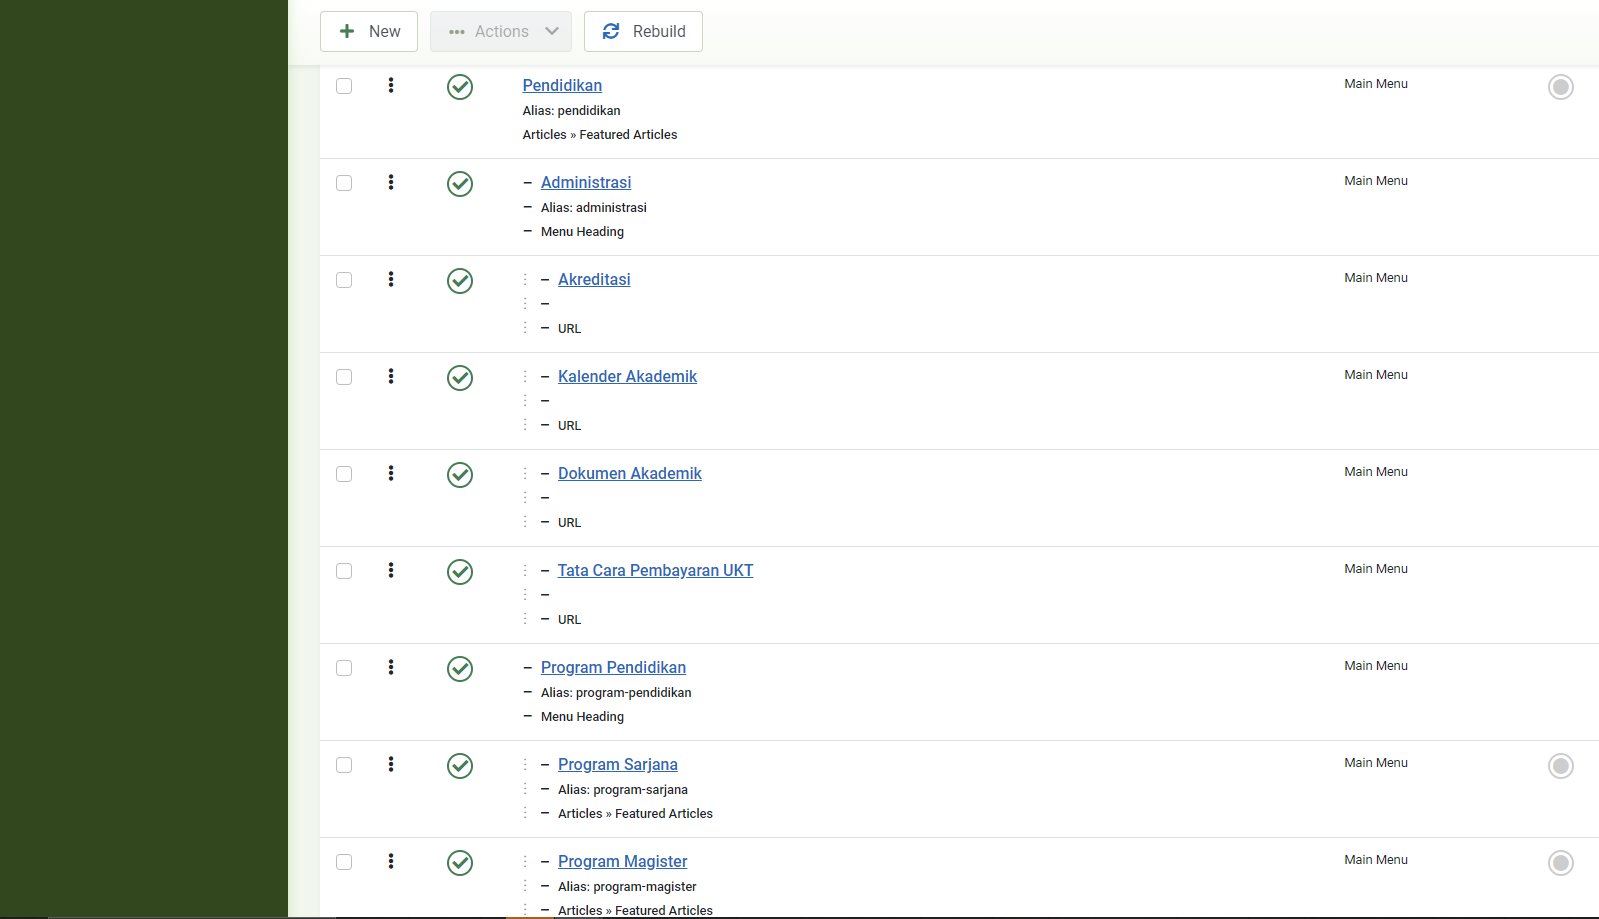Viewport: 1599px width, 919px height.
Task: Click 'Alias: pendidikan' text
Action: (x=571, y=111)
